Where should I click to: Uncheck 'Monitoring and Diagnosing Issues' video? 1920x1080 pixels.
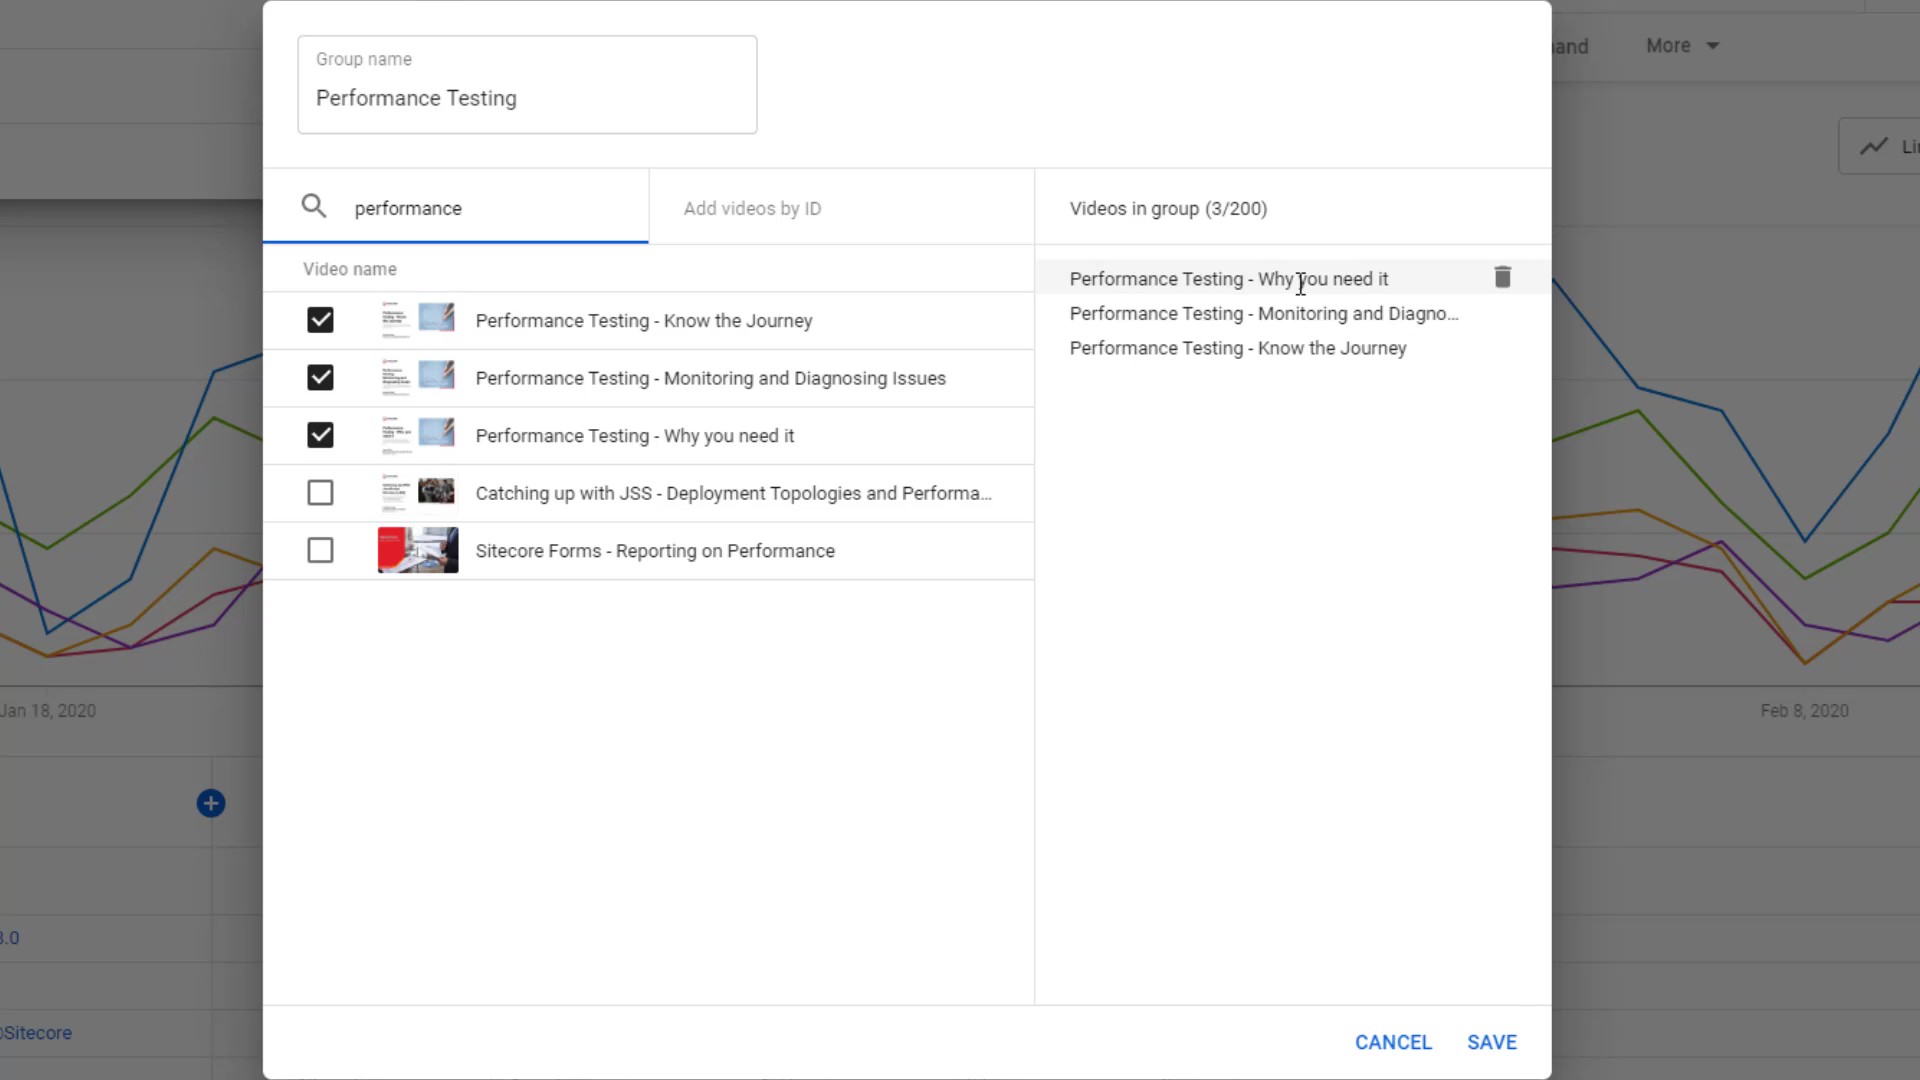320,378
